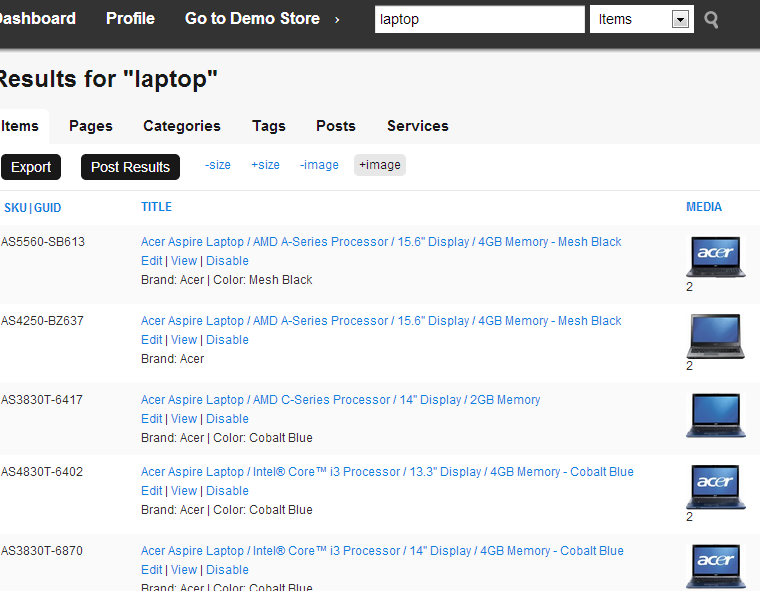Screen dimensions: 760x591
Task: Disable the AS5560-SB613 item
Action: pos(227,261)
